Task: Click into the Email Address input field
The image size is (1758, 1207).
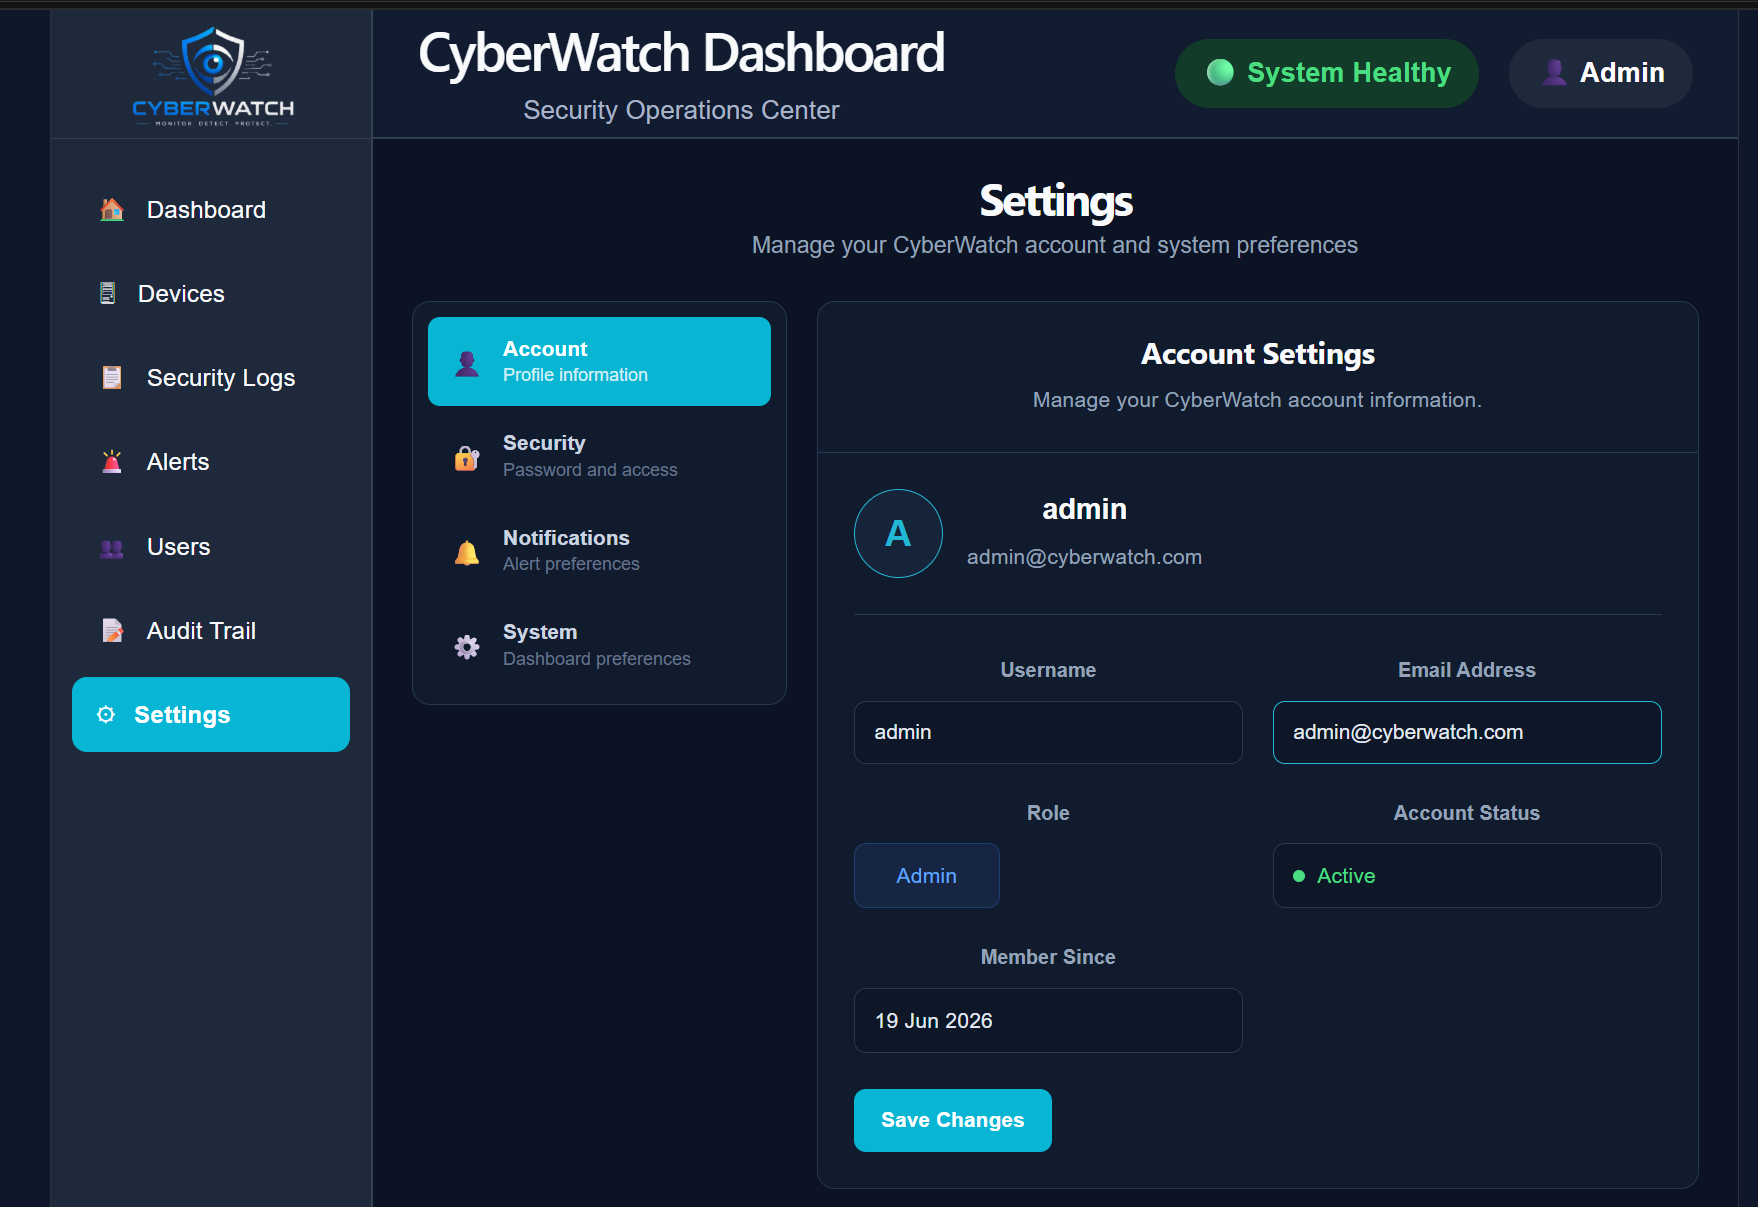Action: click(1467, 732)
